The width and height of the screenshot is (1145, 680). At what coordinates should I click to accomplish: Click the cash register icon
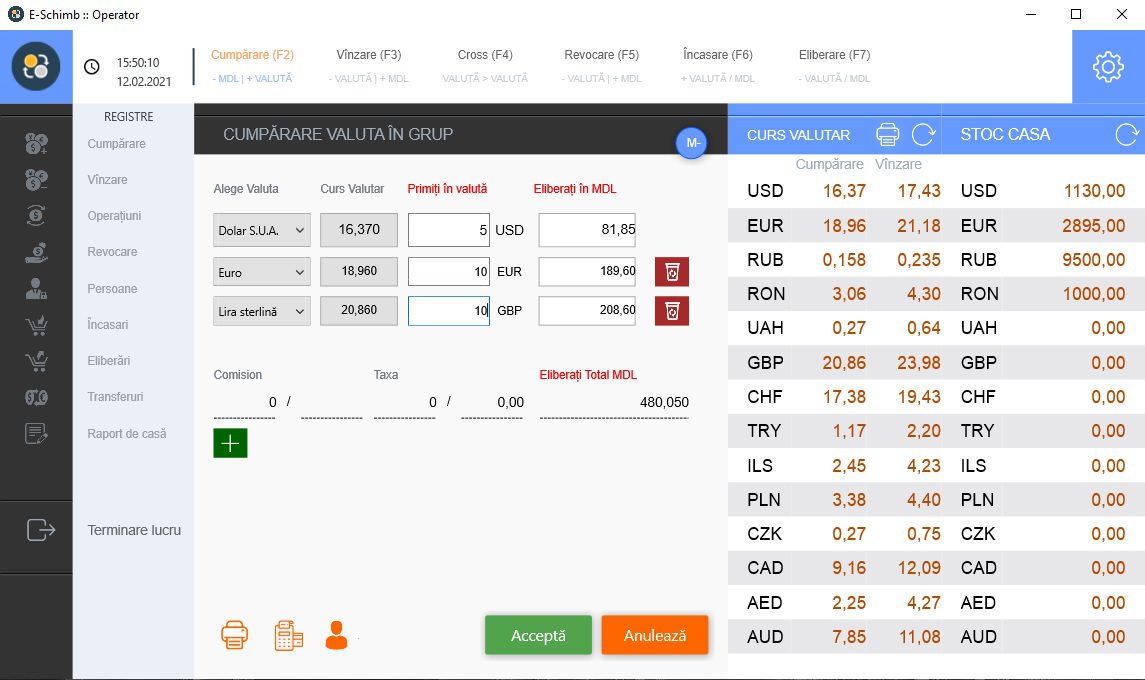pos(288,635)
